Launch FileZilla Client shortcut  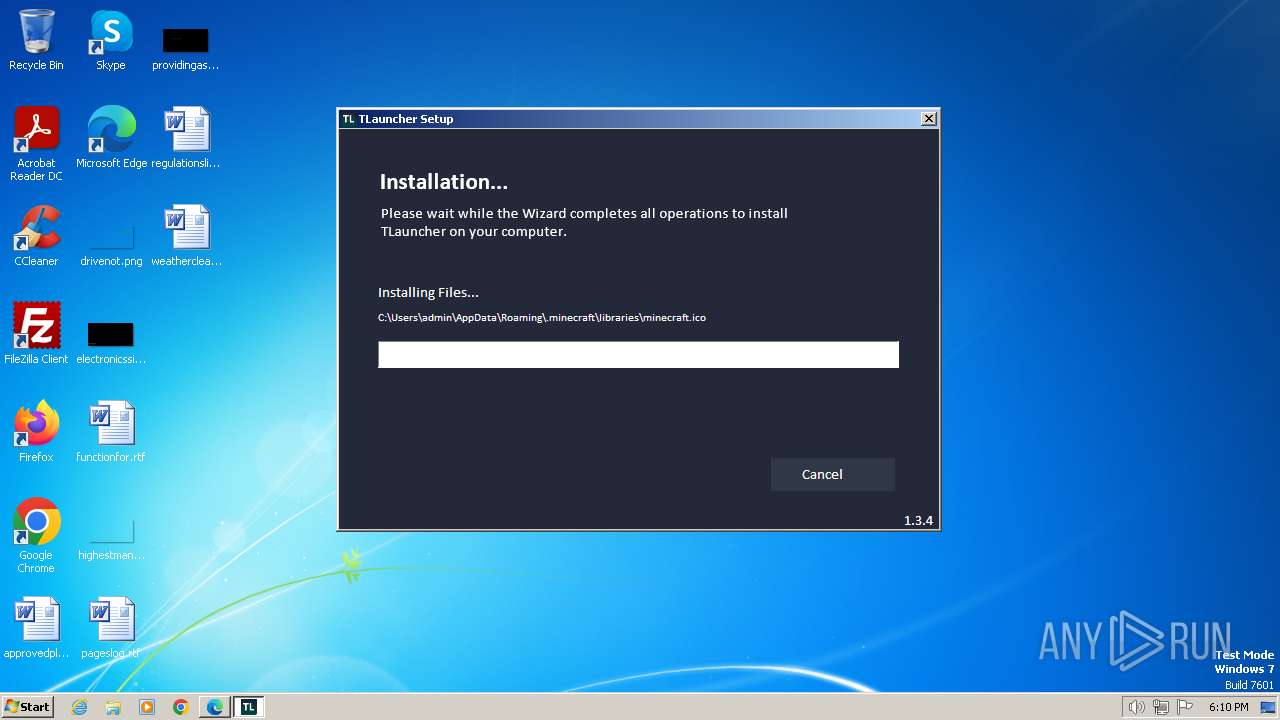pos(36,333)
